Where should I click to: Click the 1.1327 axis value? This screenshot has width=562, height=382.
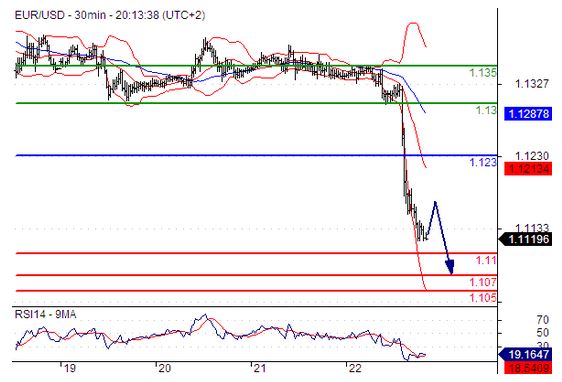pyautogui.click(x=532, y=84)
